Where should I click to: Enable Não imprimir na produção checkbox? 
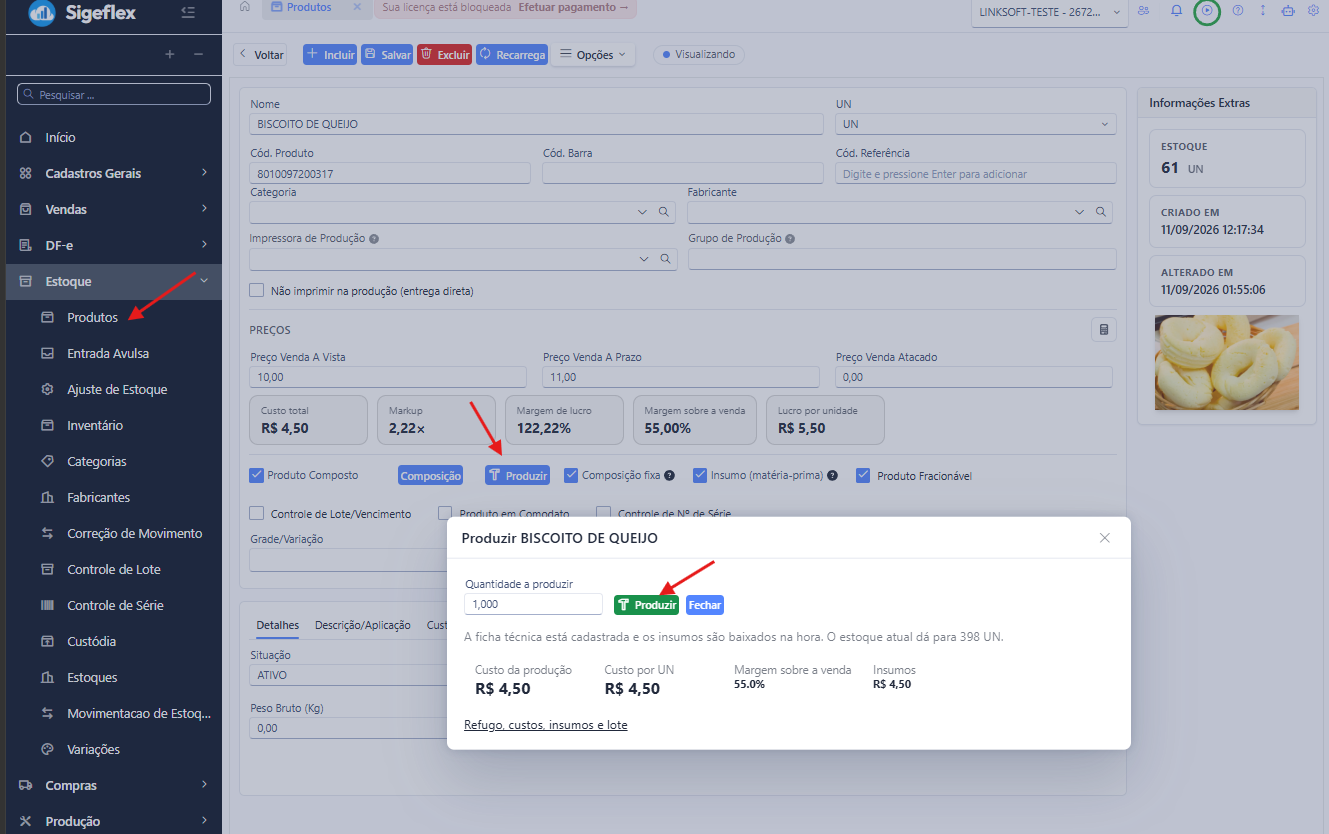(256, 291)
